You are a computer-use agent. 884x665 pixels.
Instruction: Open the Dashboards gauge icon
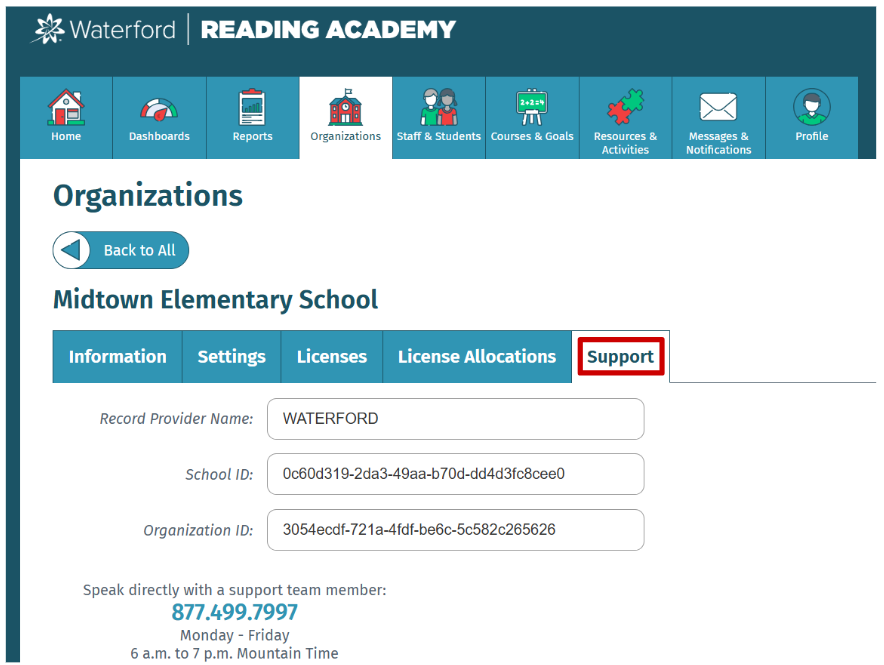(x=159, y=109)
